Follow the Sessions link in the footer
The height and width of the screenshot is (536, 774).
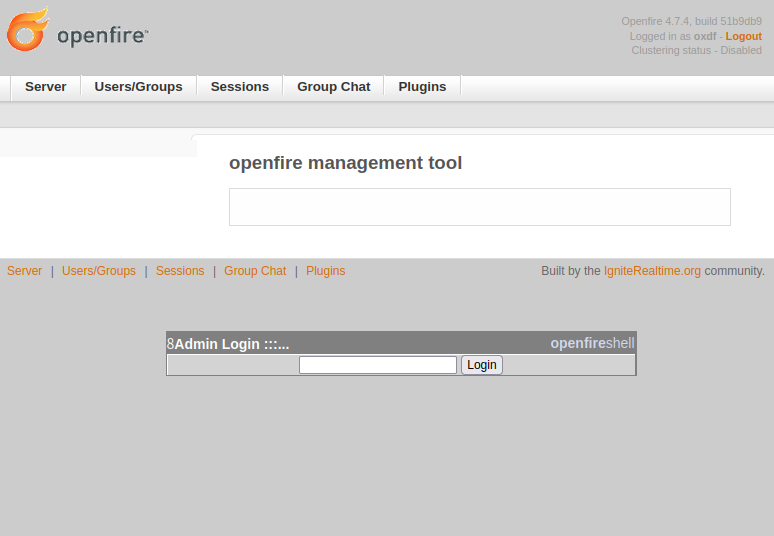pos(179,271)
